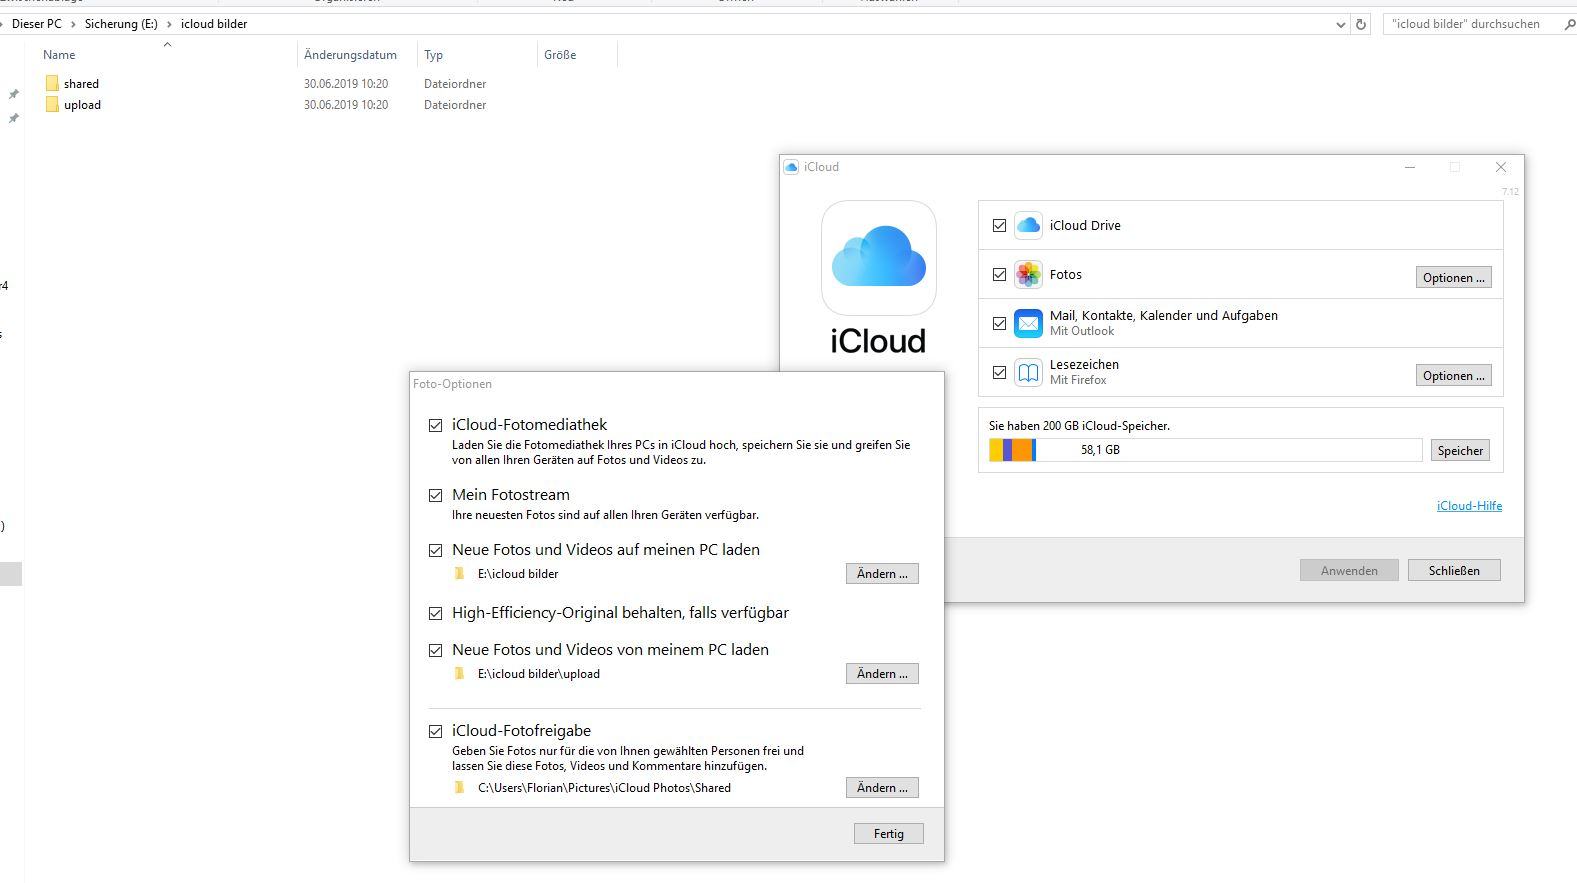Viewport: 1577px width, 883px height.
Task: Click the yellow segment of storage bar
Action: [996, 450]
